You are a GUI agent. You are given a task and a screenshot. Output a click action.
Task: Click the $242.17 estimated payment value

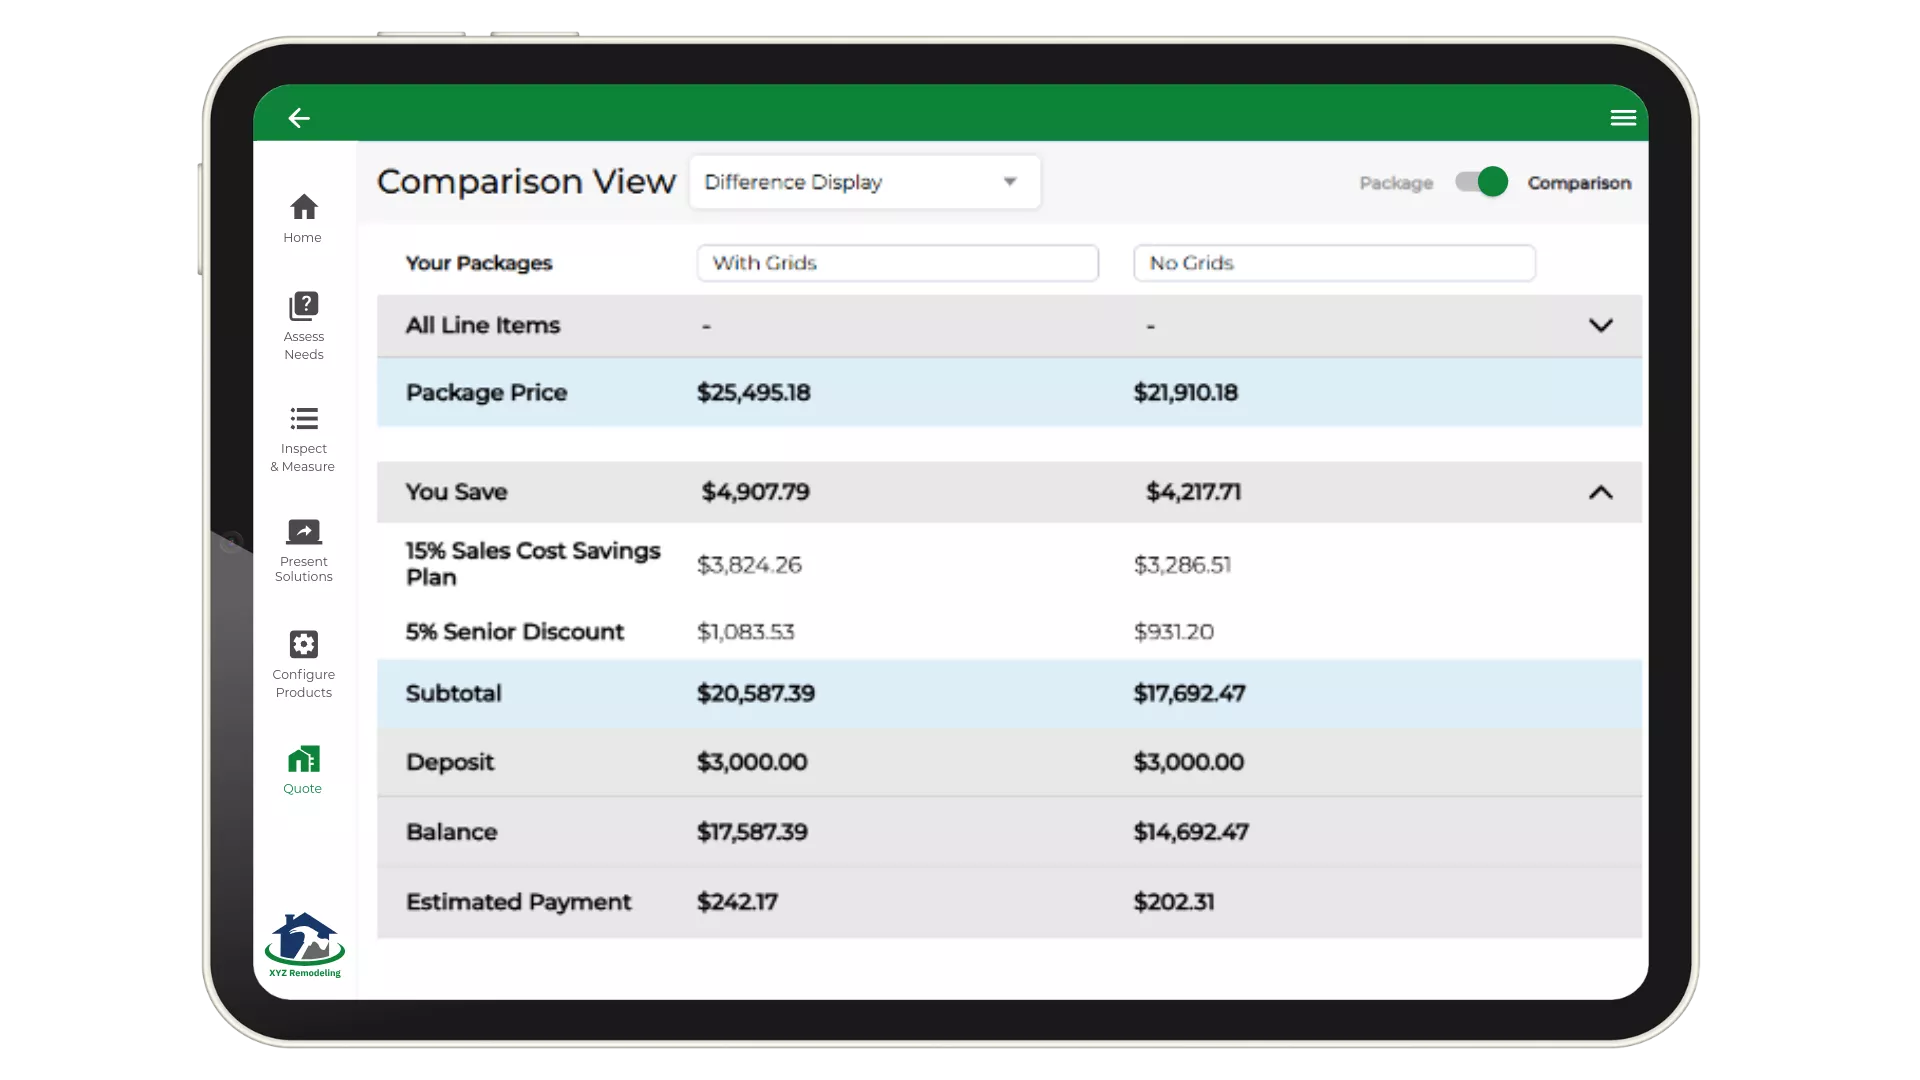(x=737, y=902)
